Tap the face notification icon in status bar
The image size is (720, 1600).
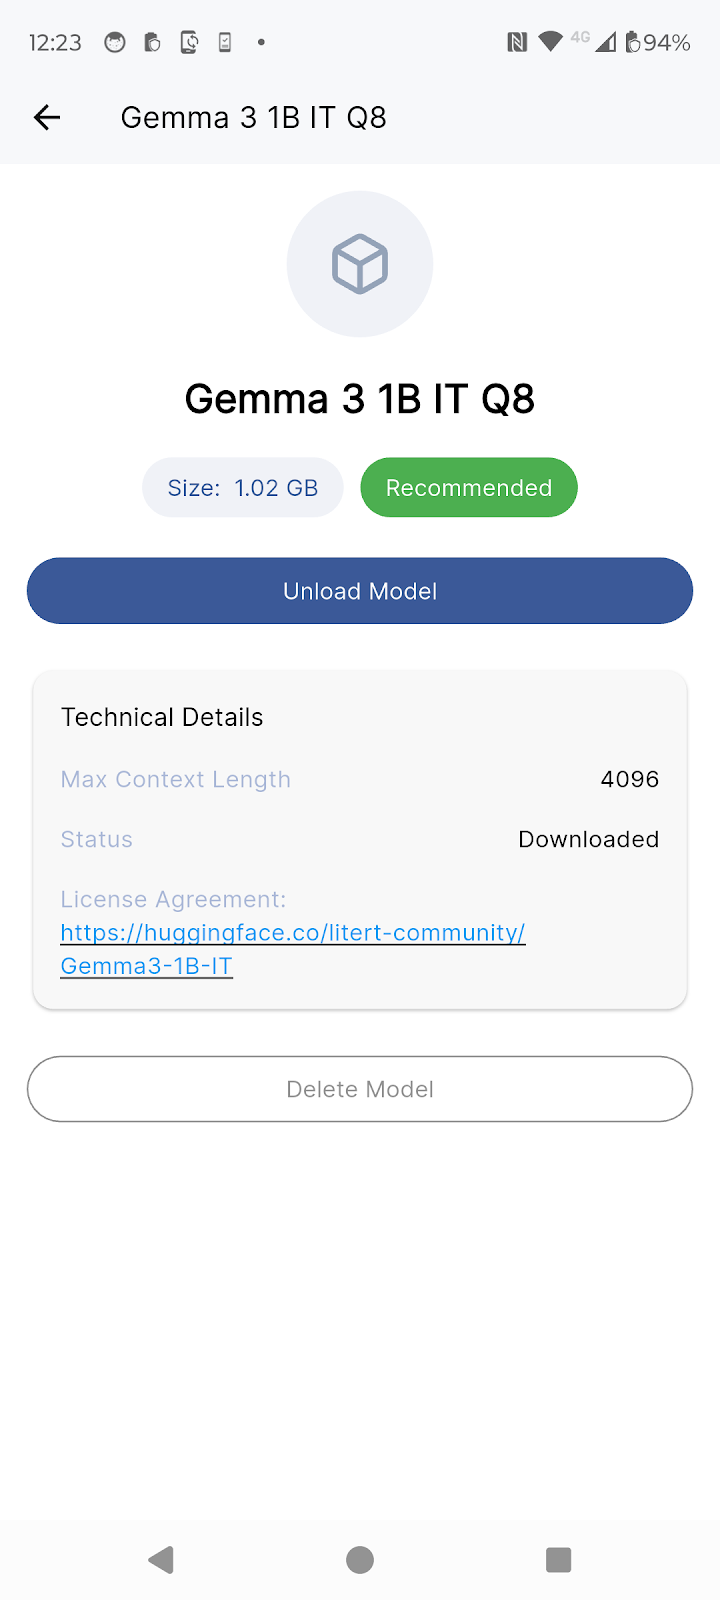pyautogui.click(x=115, y=42)
